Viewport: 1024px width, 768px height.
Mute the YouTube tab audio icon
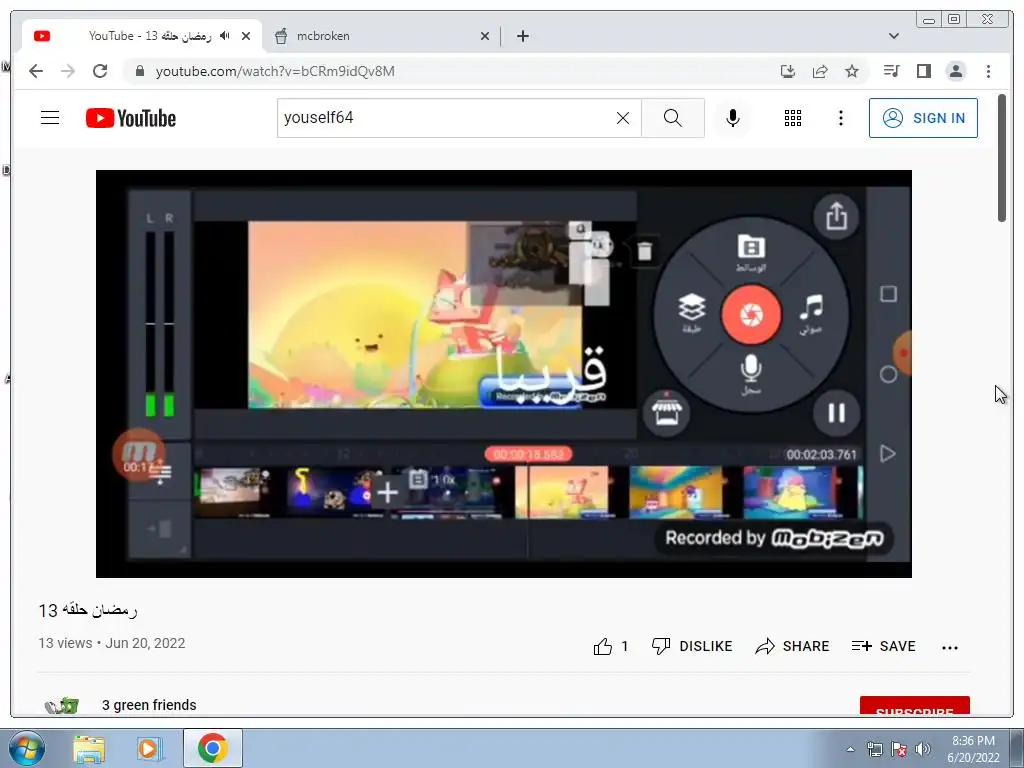pos(225,36)
